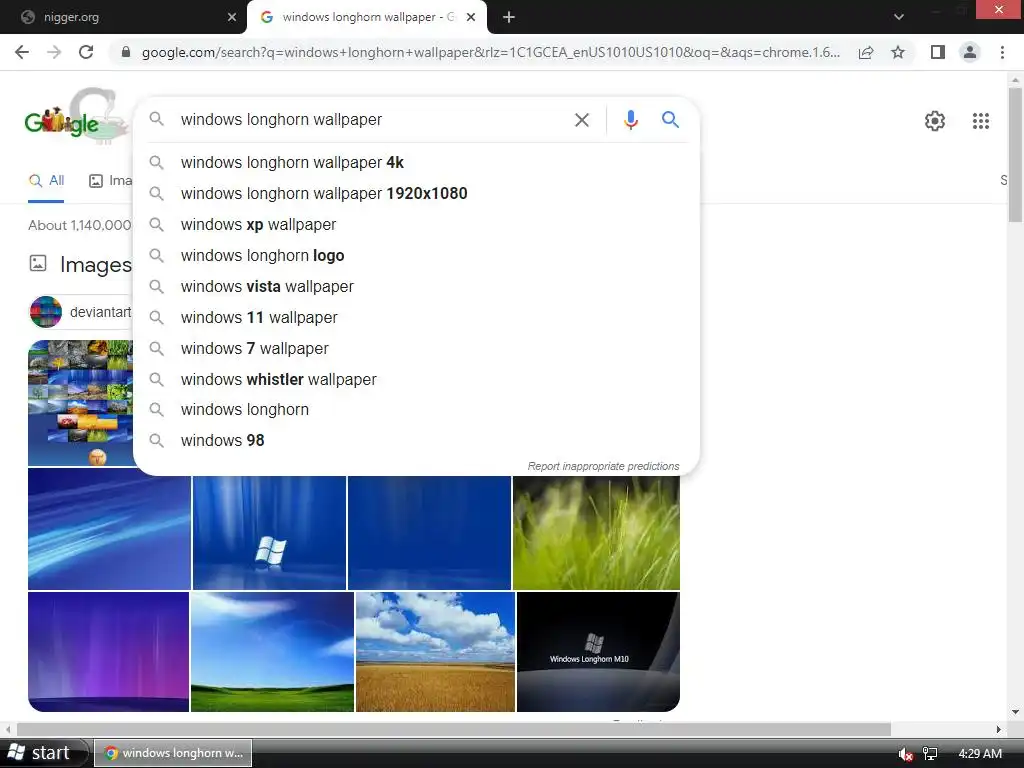Click inside the search text field

pyautogui.click(x=372, y=120)
